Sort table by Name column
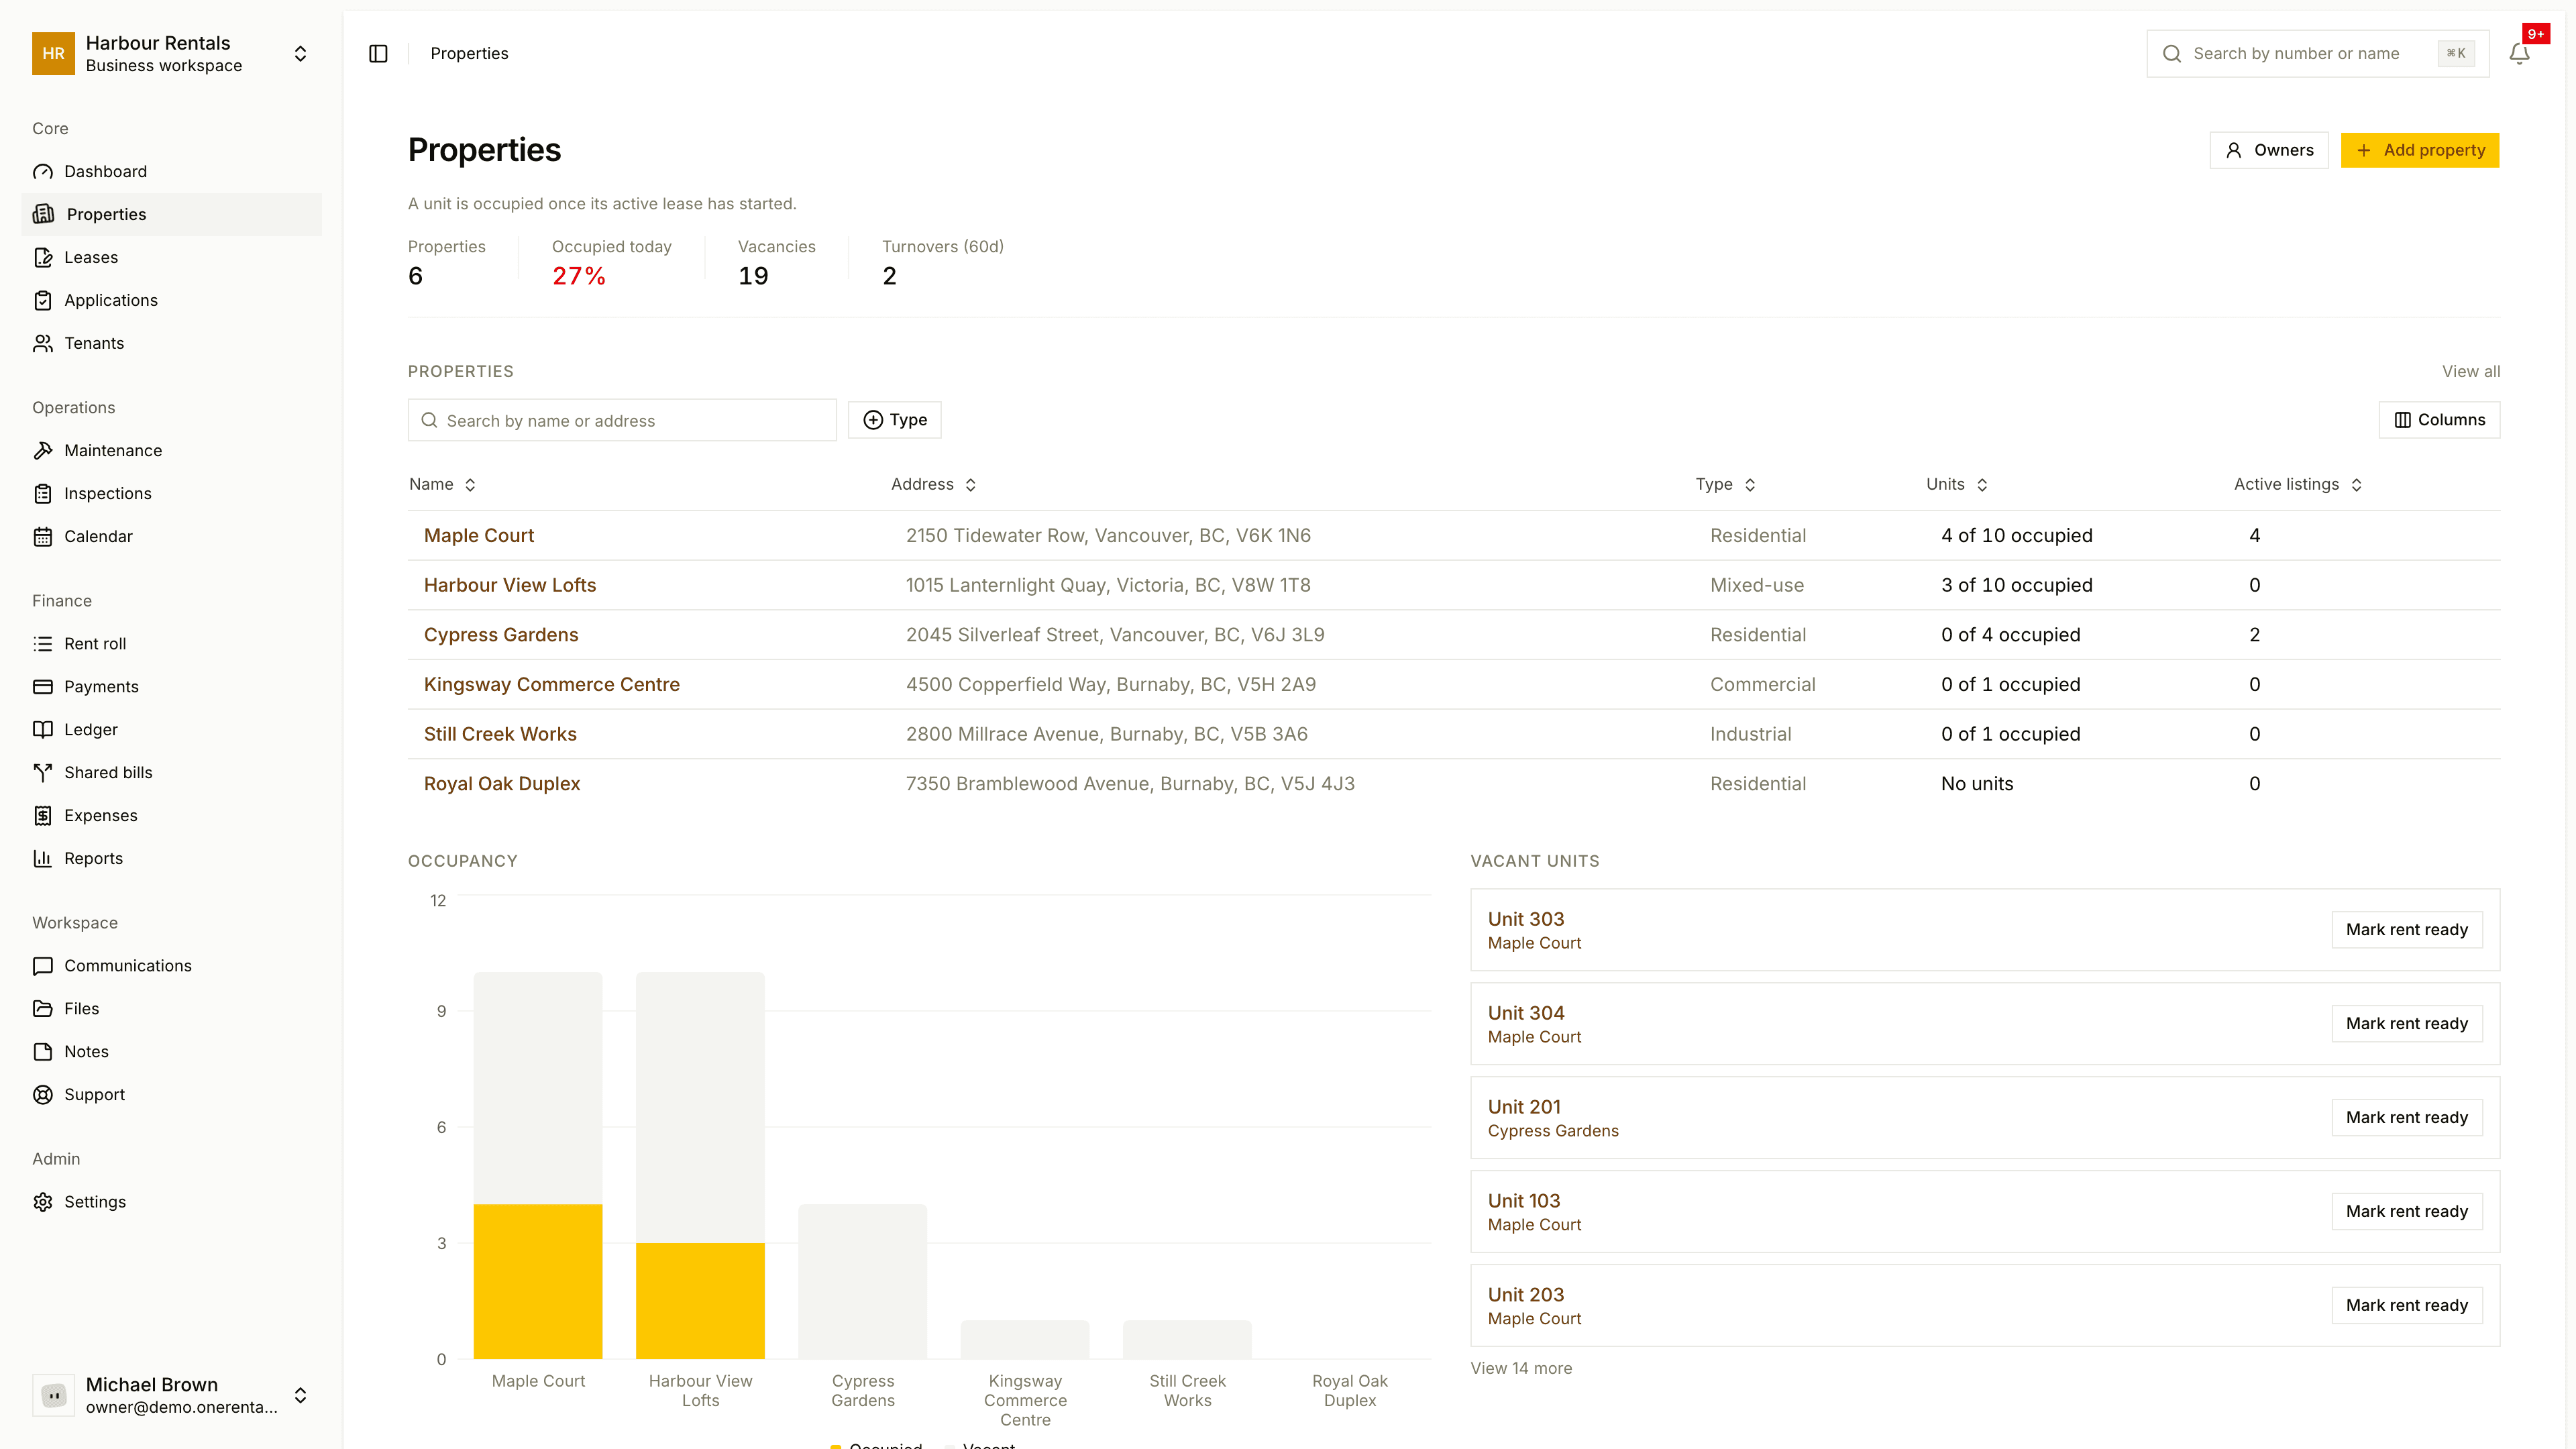Viewport: 2576px width, 1449px height. [x=442, y=484]
